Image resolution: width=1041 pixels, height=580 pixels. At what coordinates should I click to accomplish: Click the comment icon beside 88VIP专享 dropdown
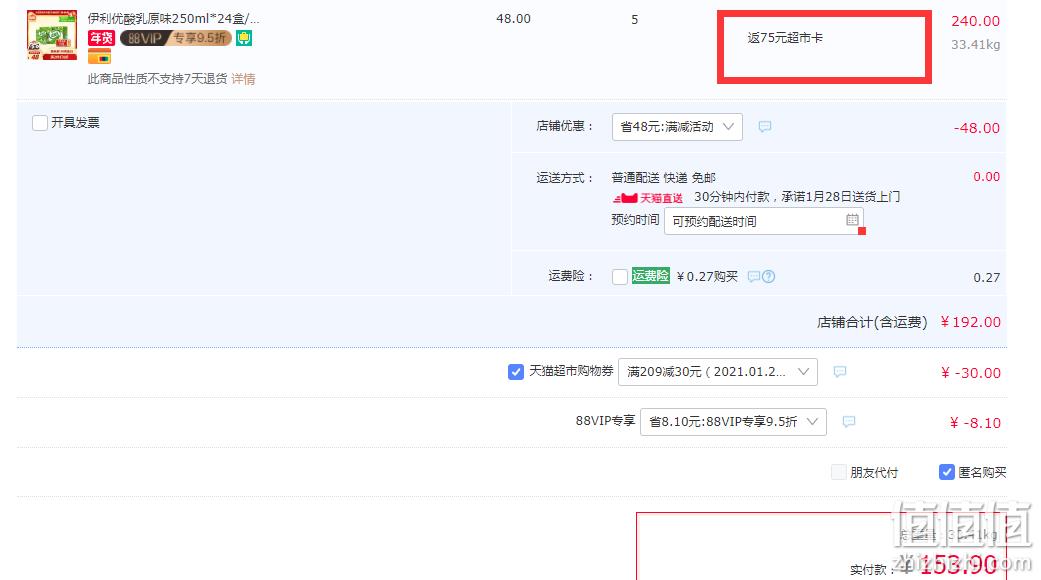tap(848, 421)
